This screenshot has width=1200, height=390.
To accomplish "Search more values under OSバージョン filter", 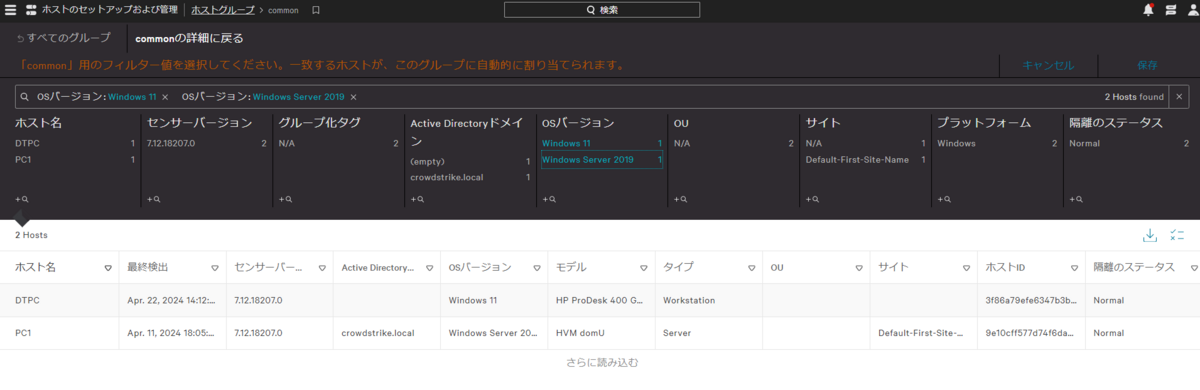I will [548, 199].
